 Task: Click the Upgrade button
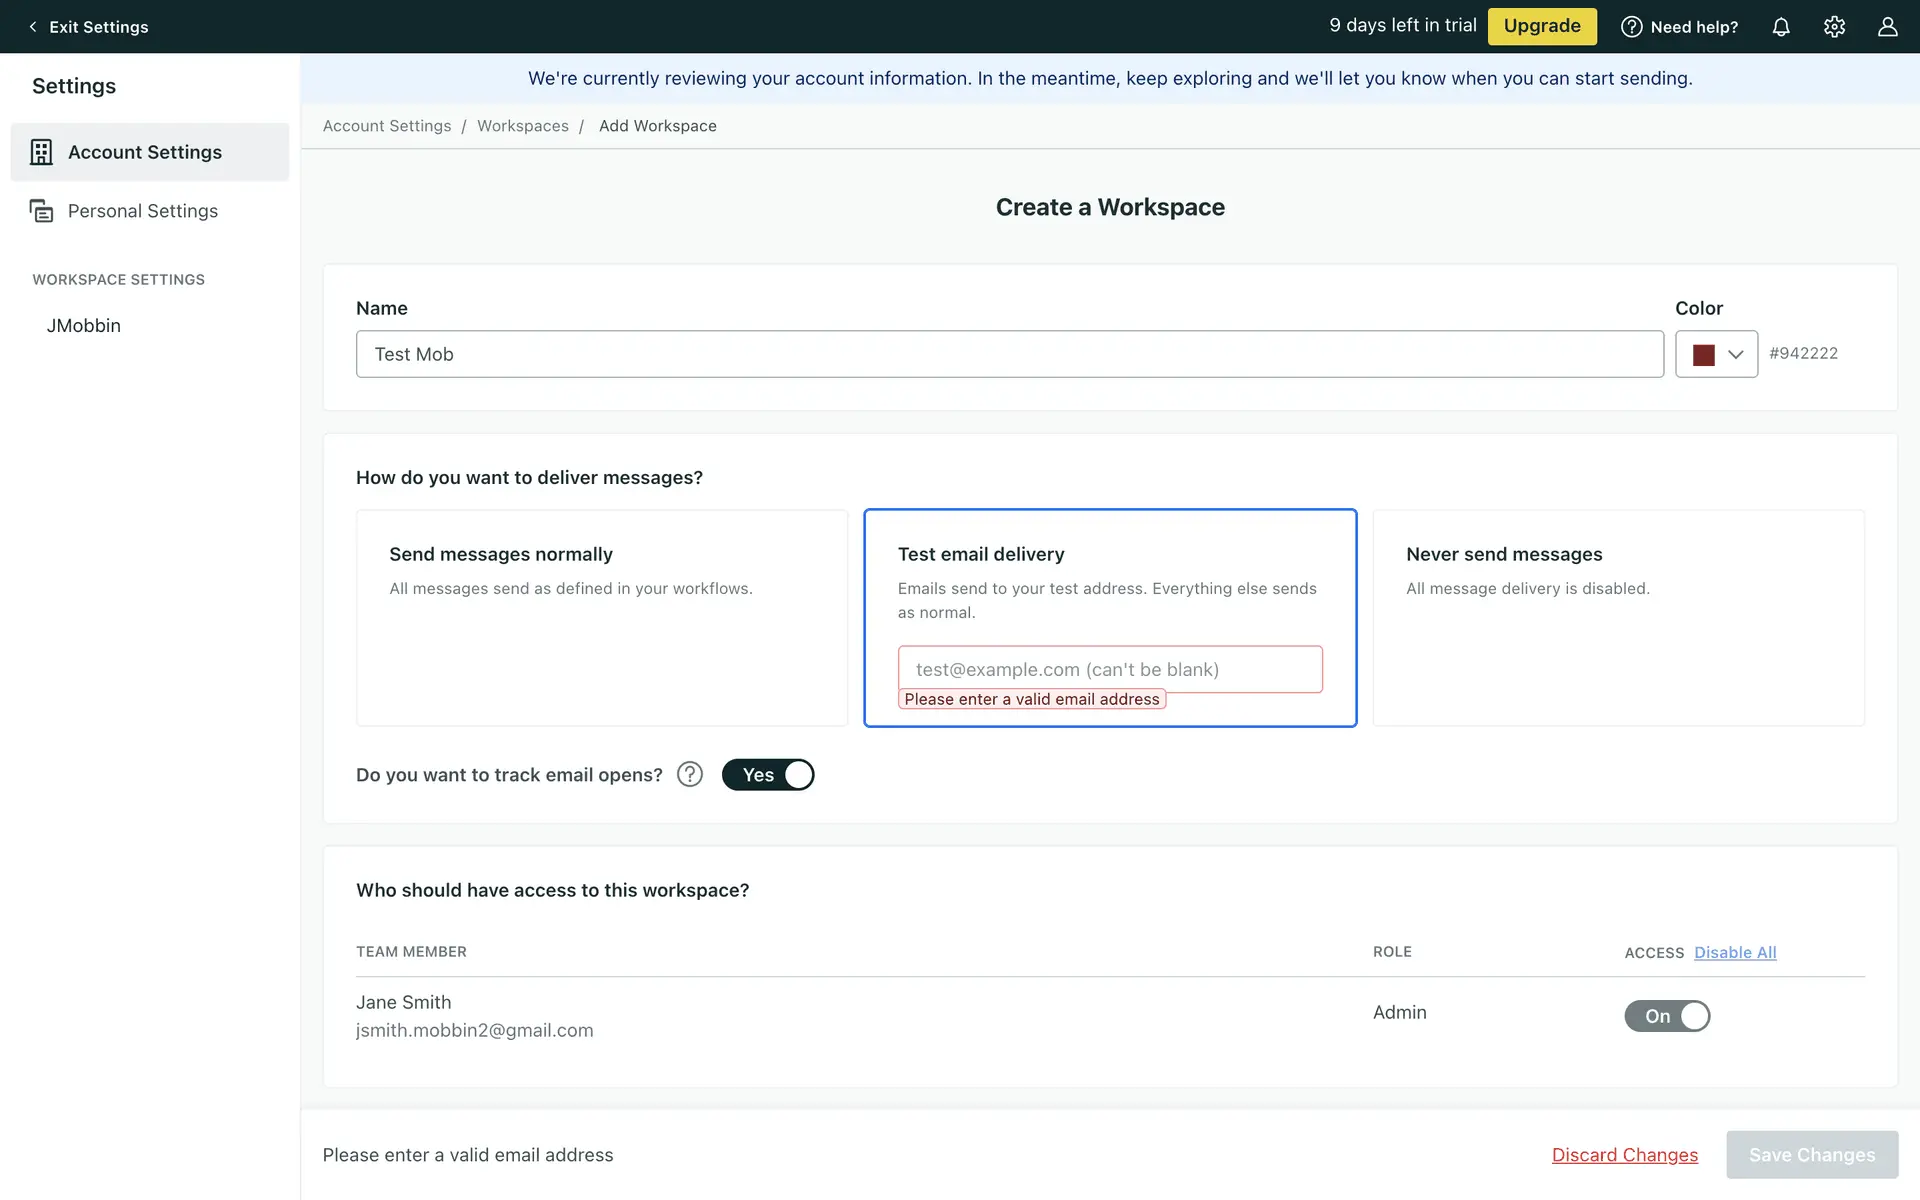tap(1542, 26)
